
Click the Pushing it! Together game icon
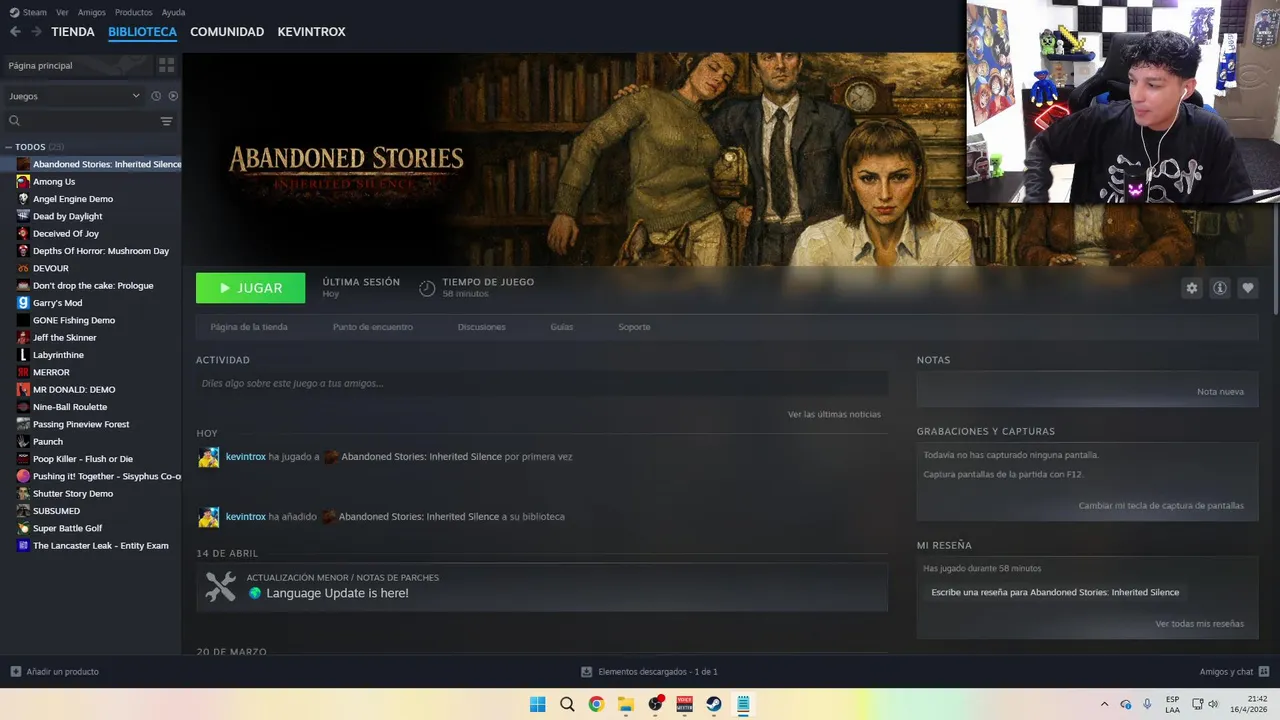pyautogui.click(x=23, y=476)
